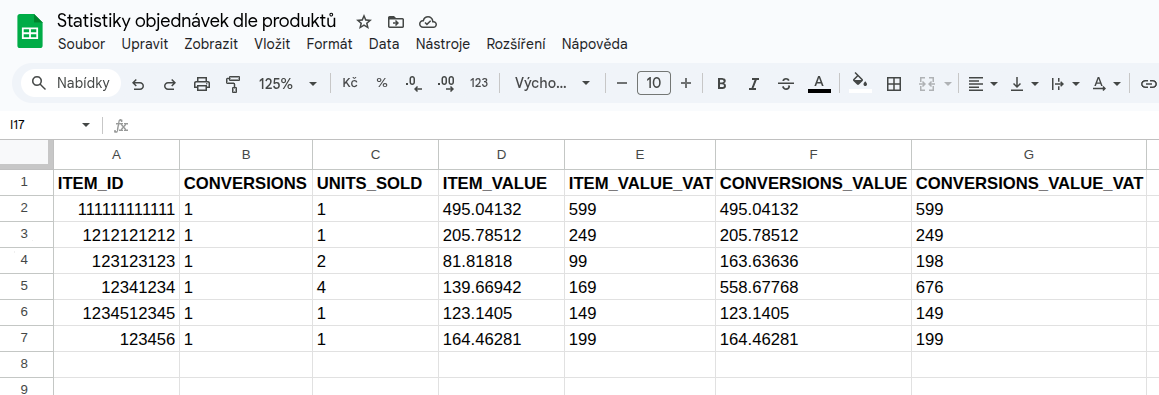Select the paint format roller icon
Viewport: 1159px width, 395px height.
click(233, 84)
